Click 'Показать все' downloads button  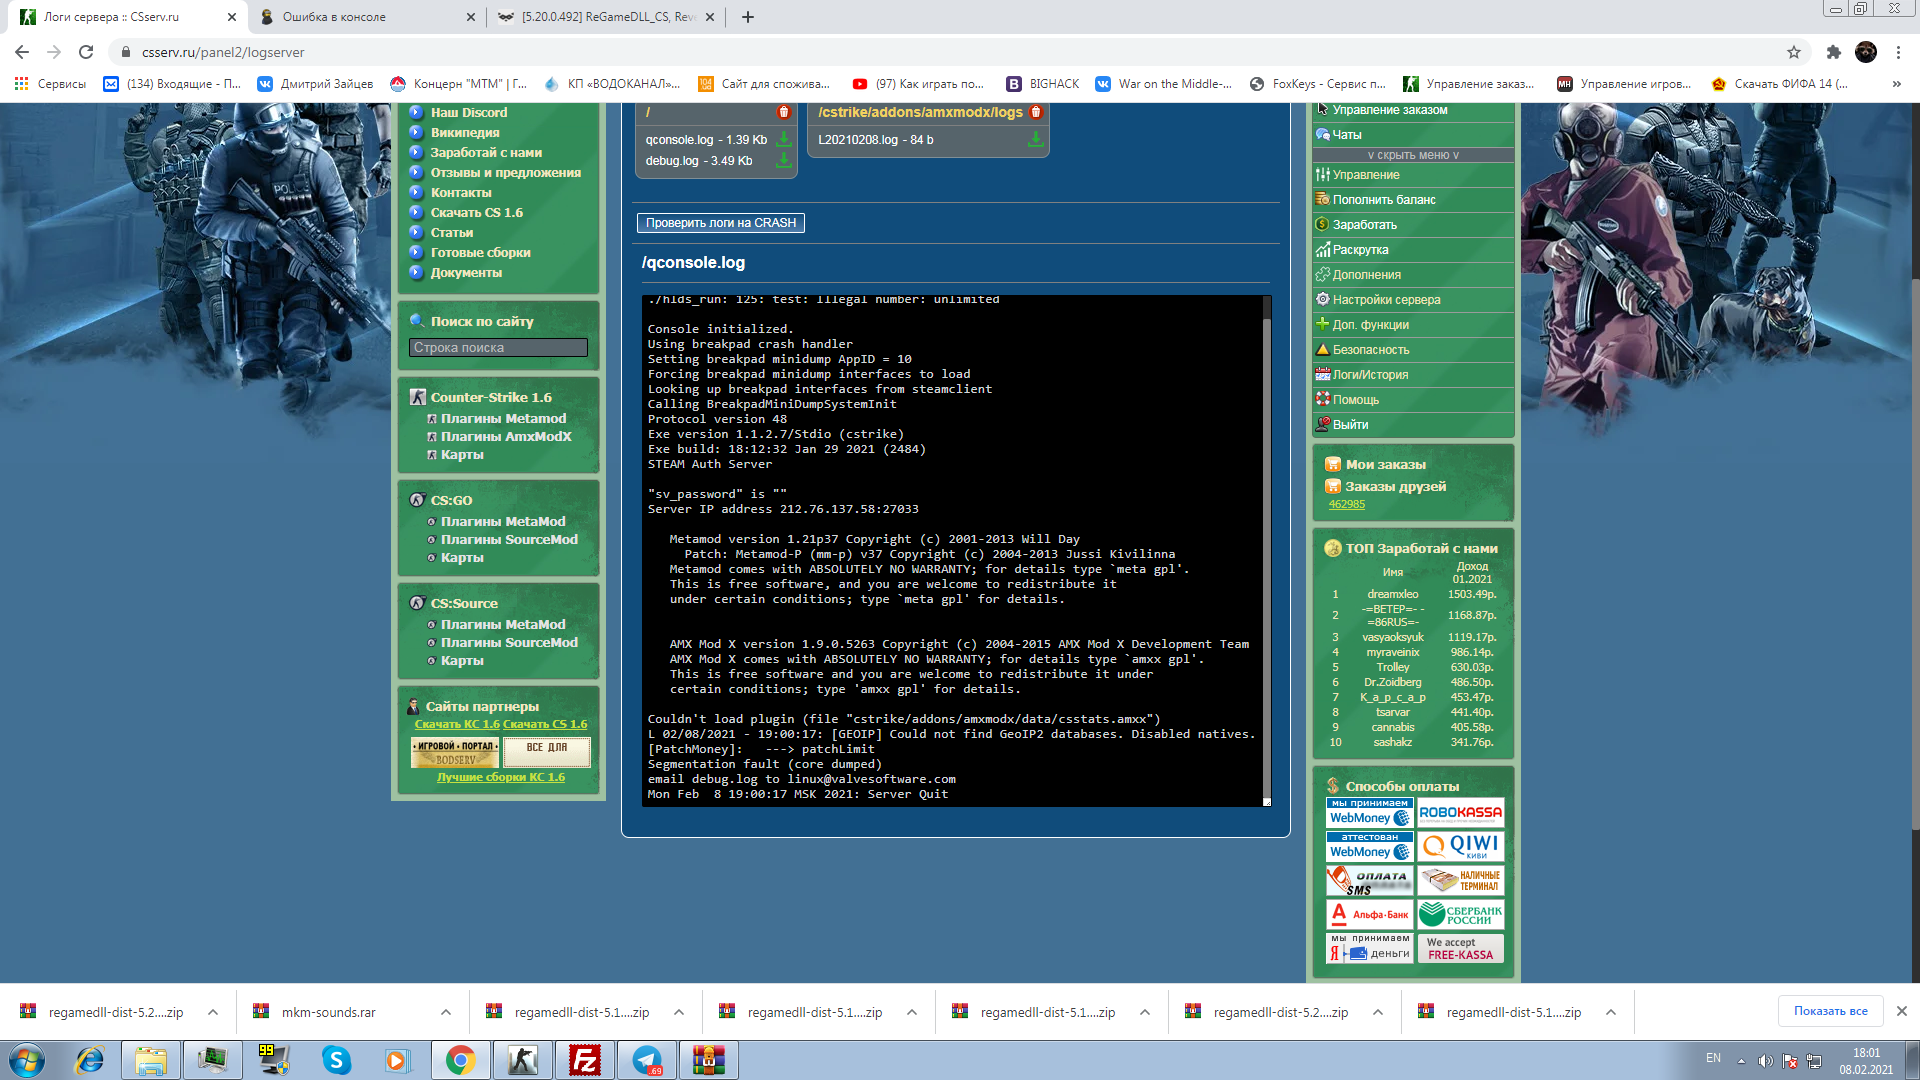click(1830, 1011)
